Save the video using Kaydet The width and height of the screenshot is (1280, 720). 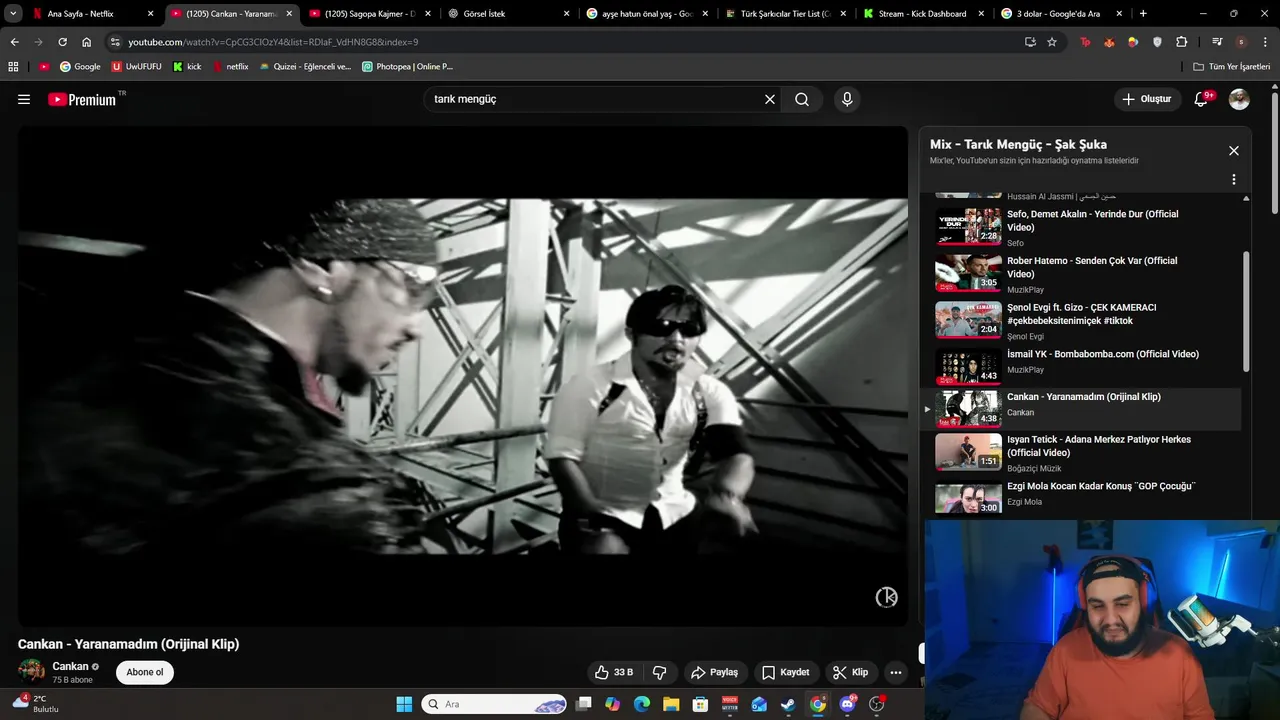[x=786, y=672]
